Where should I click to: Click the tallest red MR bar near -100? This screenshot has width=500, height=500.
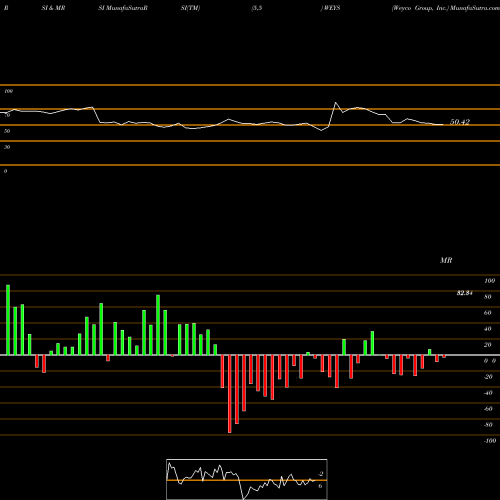230,394
